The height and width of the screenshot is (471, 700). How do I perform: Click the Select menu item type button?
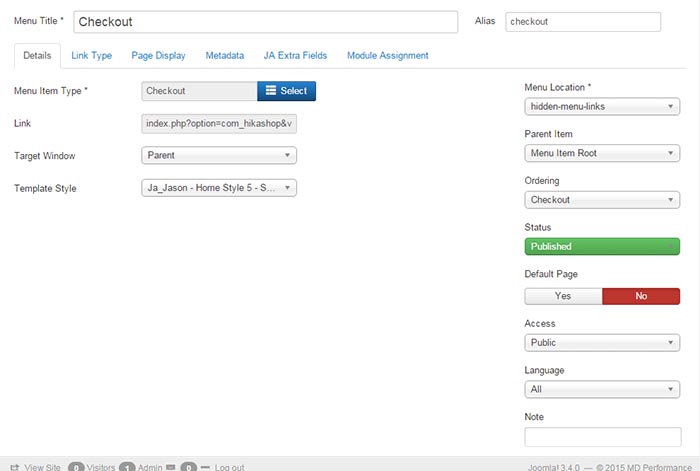click(x=287, y=91)
